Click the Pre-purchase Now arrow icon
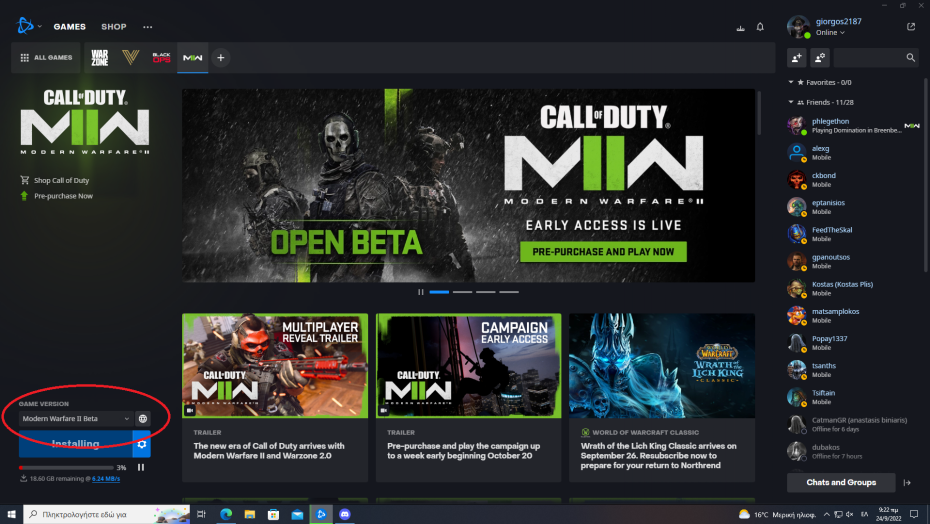This screenshot has width=930, height=524. (24, 196)
